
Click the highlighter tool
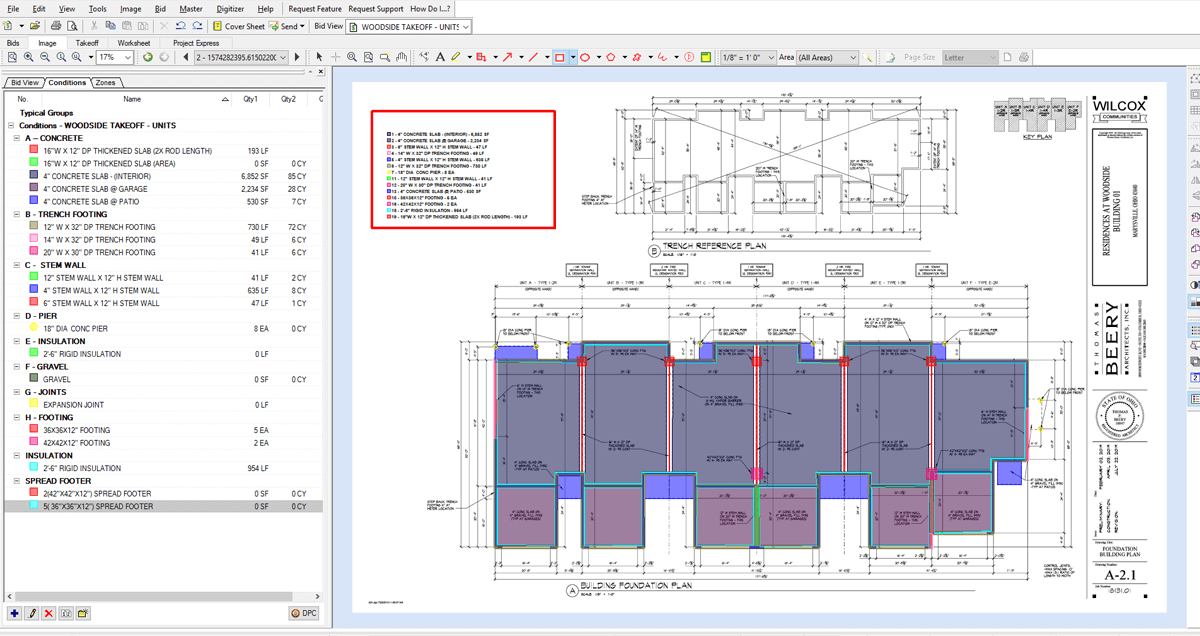(455, 57)
